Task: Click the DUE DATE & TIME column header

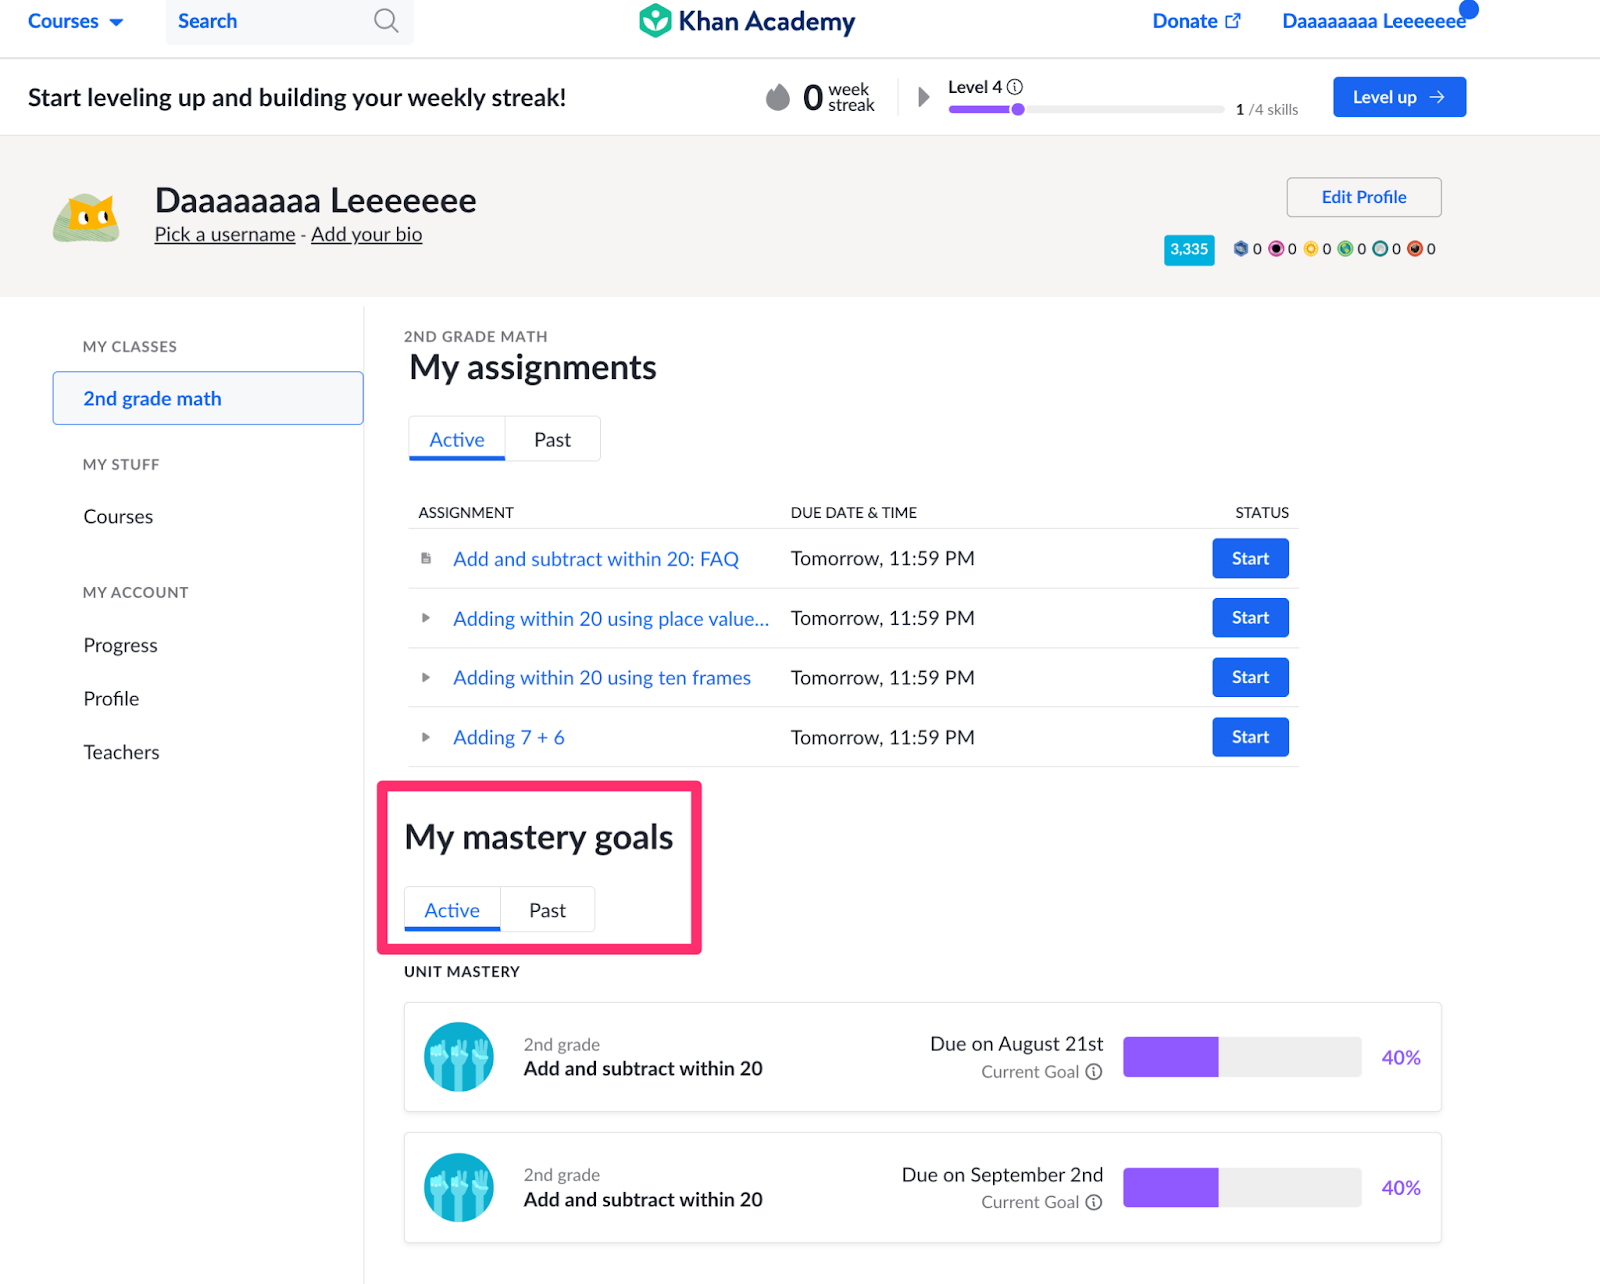Action: [854, 513]
